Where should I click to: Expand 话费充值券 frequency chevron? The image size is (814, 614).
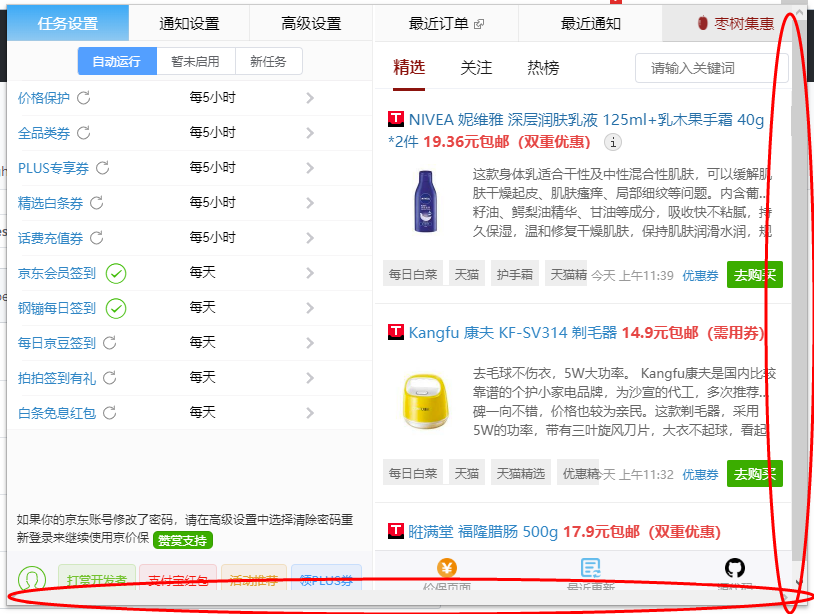point(310,238)
